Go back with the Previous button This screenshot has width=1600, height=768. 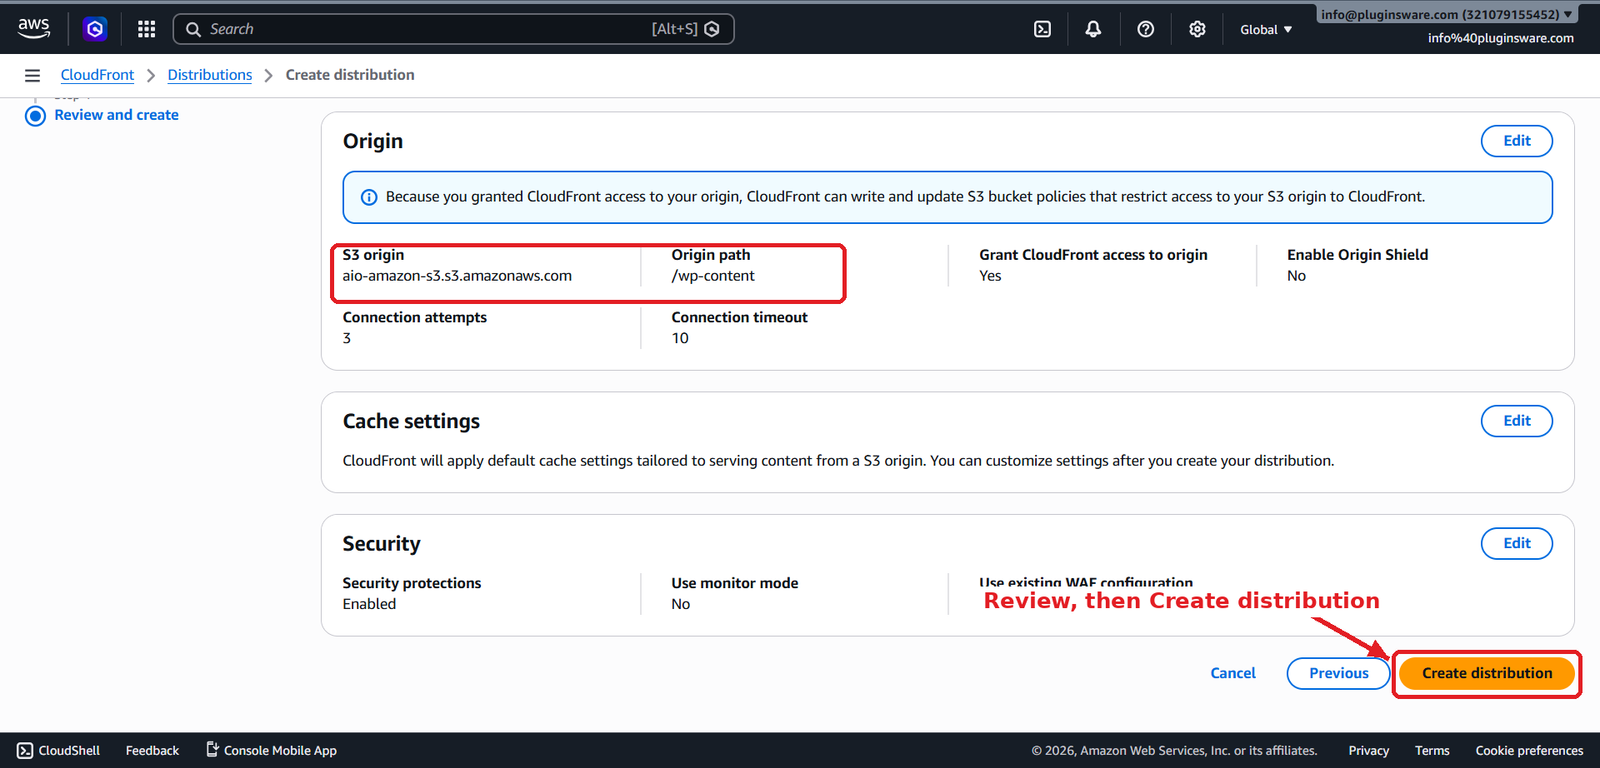click(x=1338, y=673)
